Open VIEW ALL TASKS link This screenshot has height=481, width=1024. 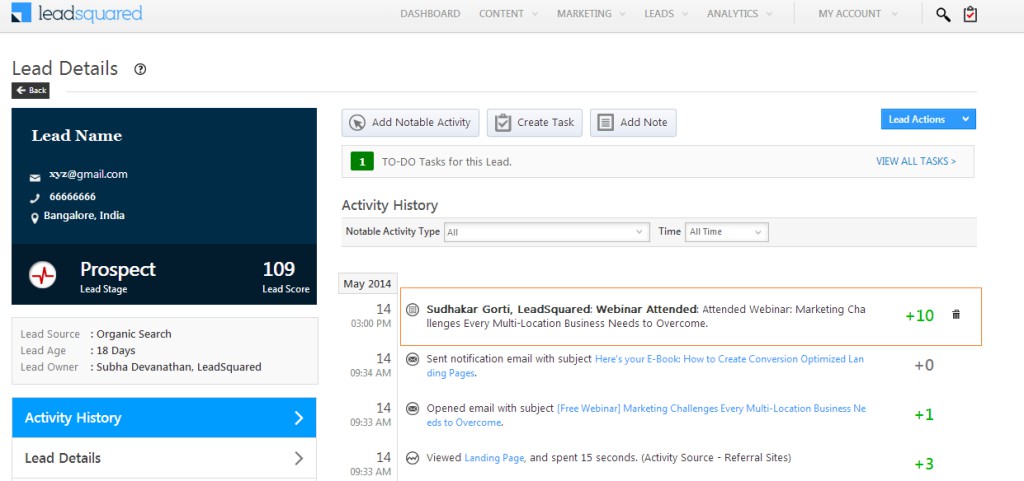[x=916, y=161]
